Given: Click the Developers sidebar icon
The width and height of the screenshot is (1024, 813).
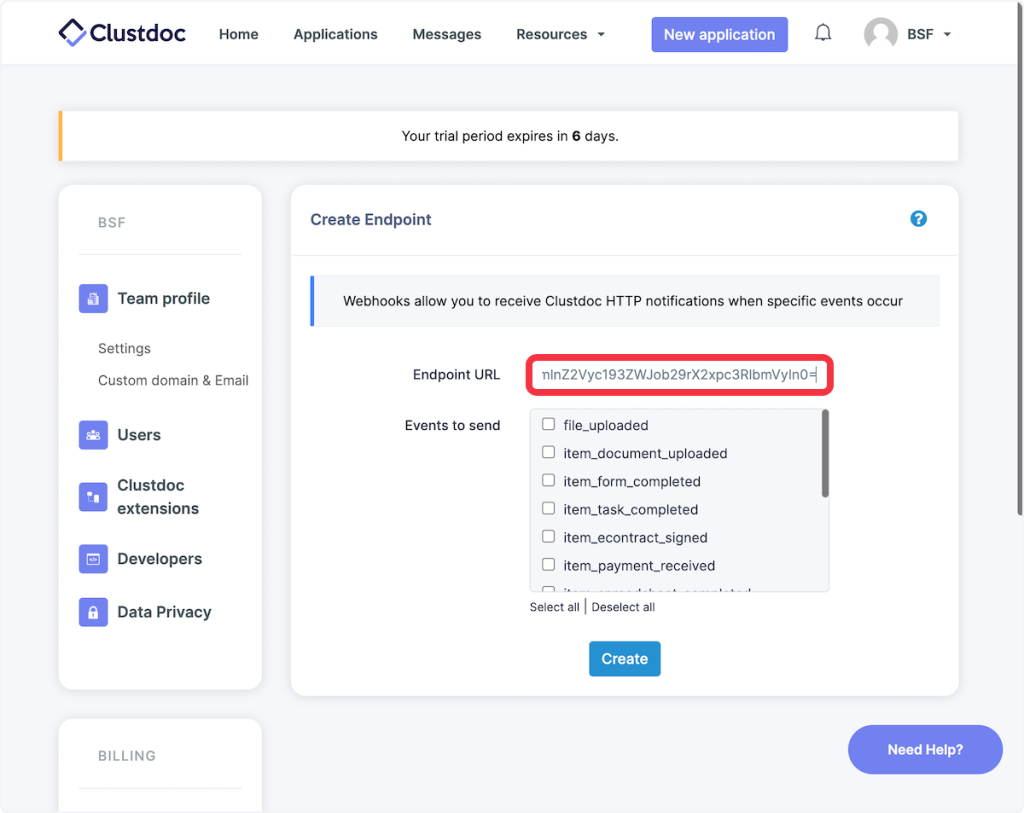Looking at the screenshot, I should click(x=93, y=559).
